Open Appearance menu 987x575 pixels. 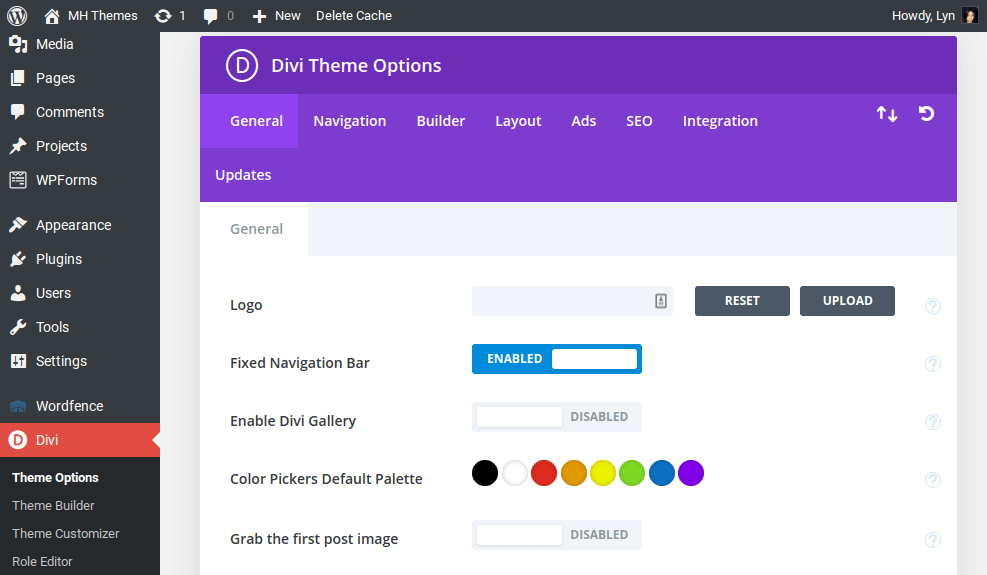(80, 225)
